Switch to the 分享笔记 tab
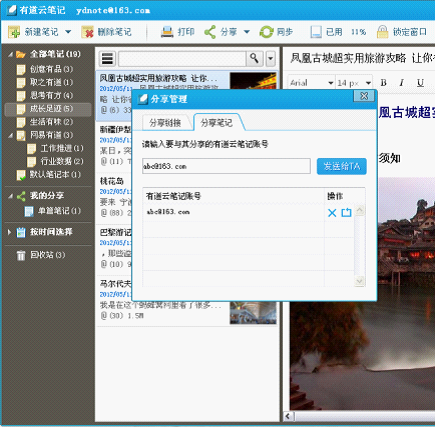This screenshot has height=427, width=435. click(217, 123)
